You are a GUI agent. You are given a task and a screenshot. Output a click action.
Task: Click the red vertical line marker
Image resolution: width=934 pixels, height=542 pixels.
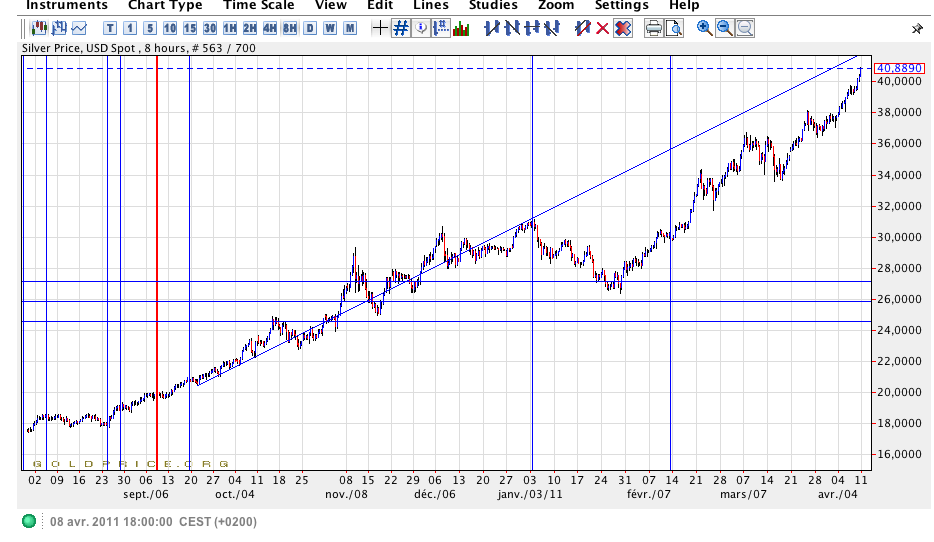click(x=157, y=262)
